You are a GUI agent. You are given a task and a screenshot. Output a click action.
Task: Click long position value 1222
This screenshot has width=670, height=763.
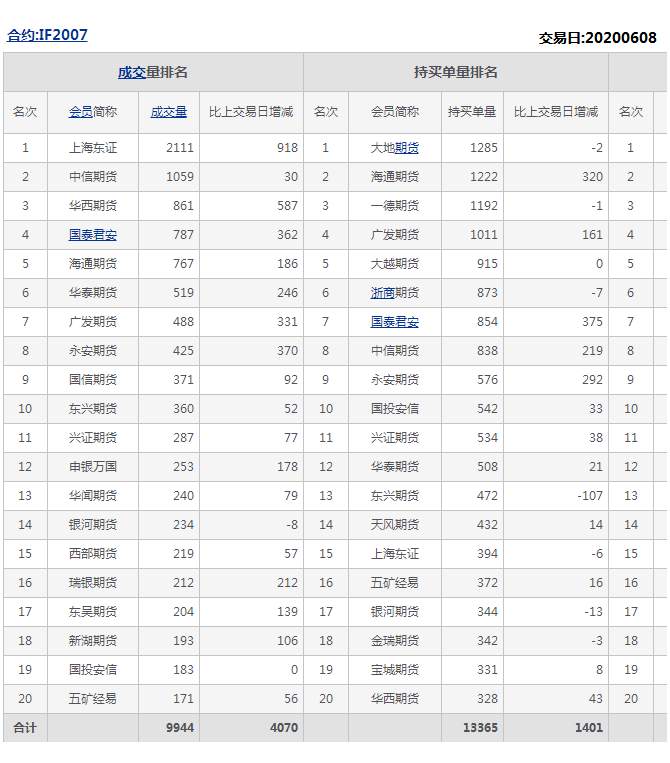coord(484,177)
